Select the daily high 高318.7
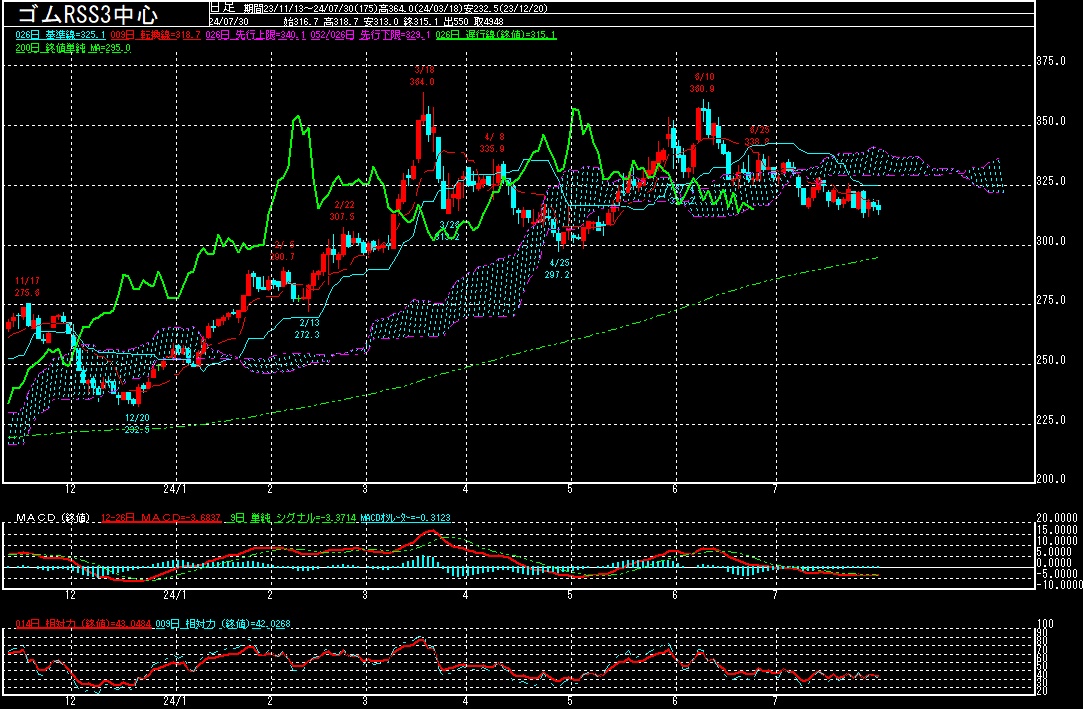The image size is (1083, 709). (x=342, y=21)
